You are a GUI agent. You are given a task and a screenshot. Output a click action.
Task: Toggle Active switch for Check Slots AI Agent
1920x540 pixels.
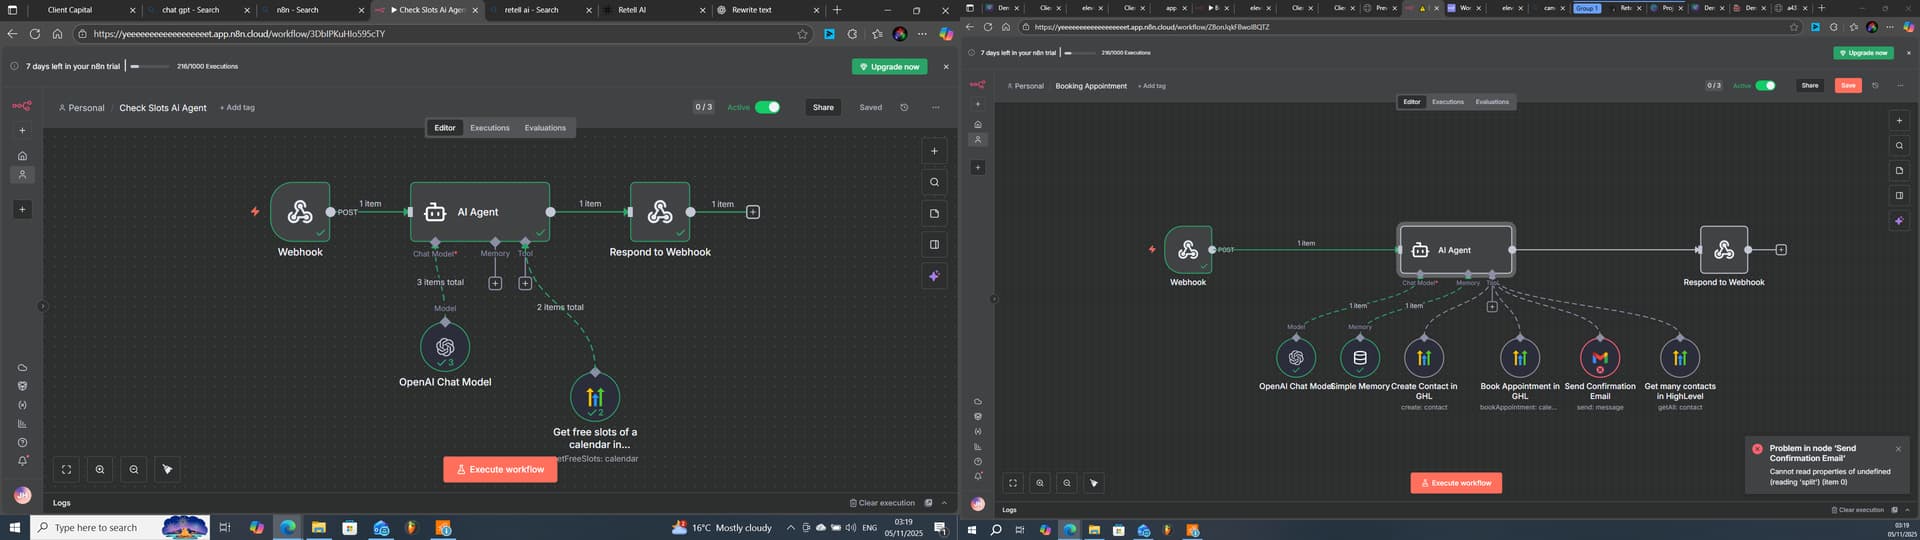767,107
